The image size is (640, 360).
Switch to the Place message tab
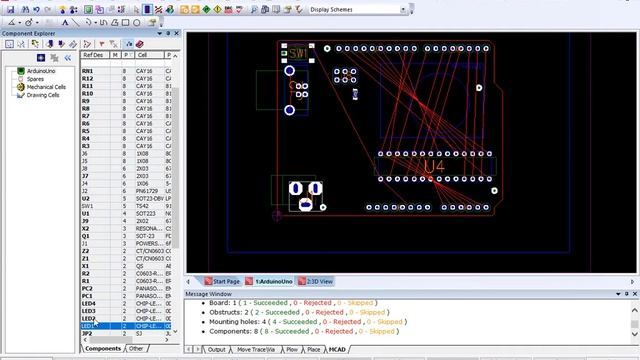coord(313,349)
